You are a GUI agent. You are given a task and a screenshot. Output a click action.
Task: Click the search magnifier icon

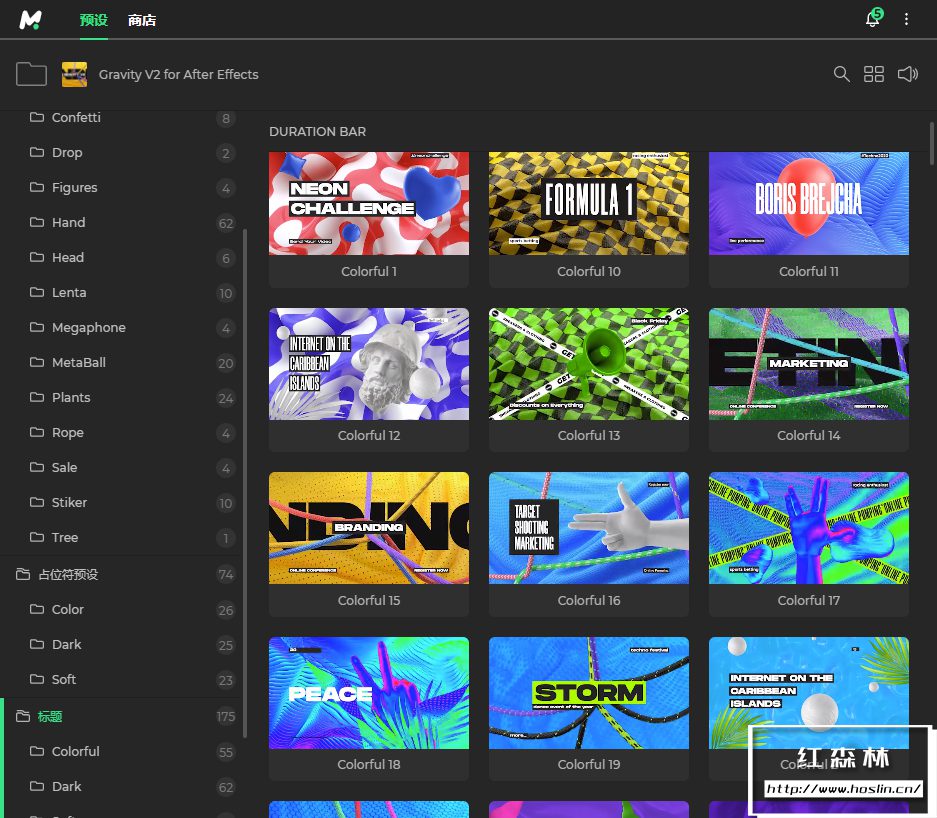[x=841, y=74]
